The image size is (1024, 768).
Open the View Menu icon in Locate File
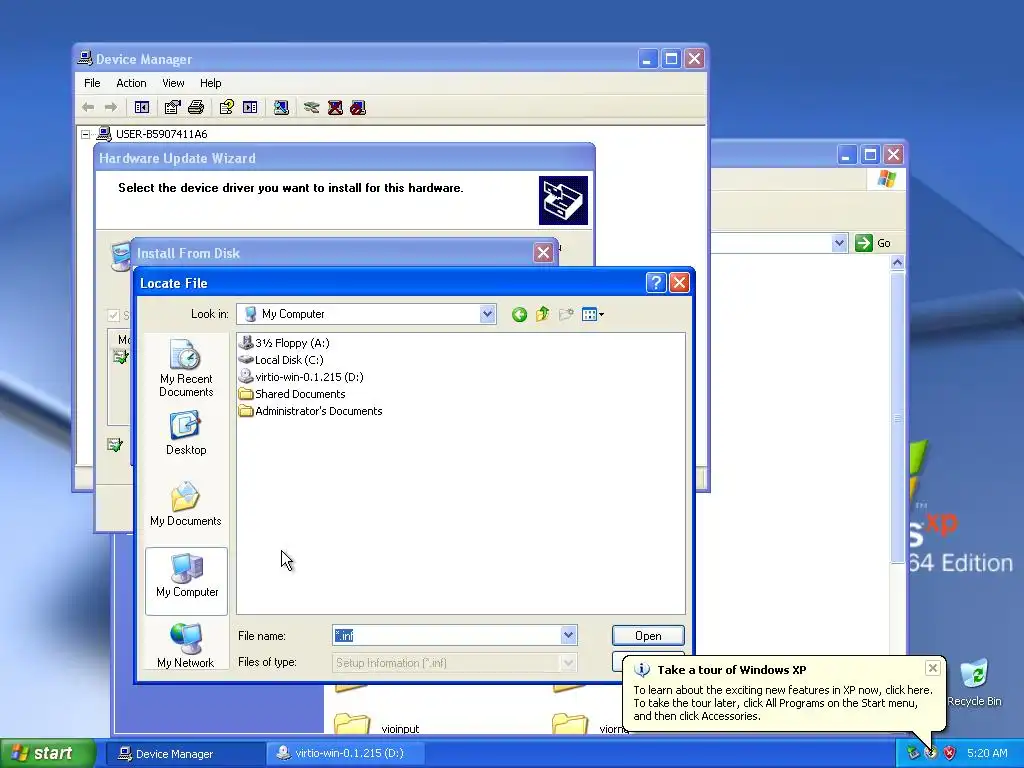click(x=592, y=315)
